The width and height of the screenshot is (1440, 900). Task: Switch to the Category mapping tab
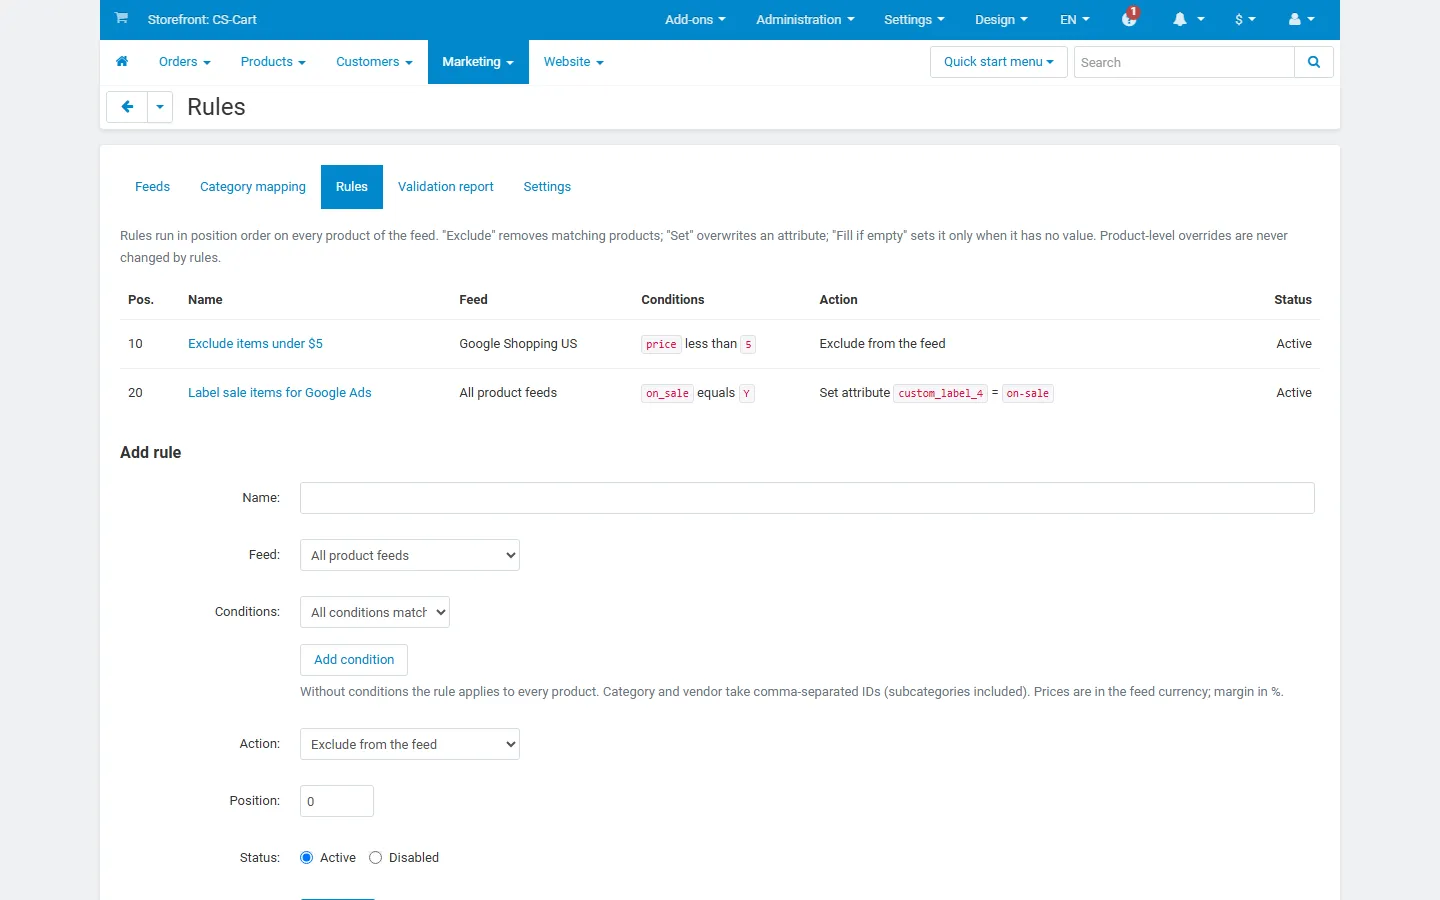[253, 187]
